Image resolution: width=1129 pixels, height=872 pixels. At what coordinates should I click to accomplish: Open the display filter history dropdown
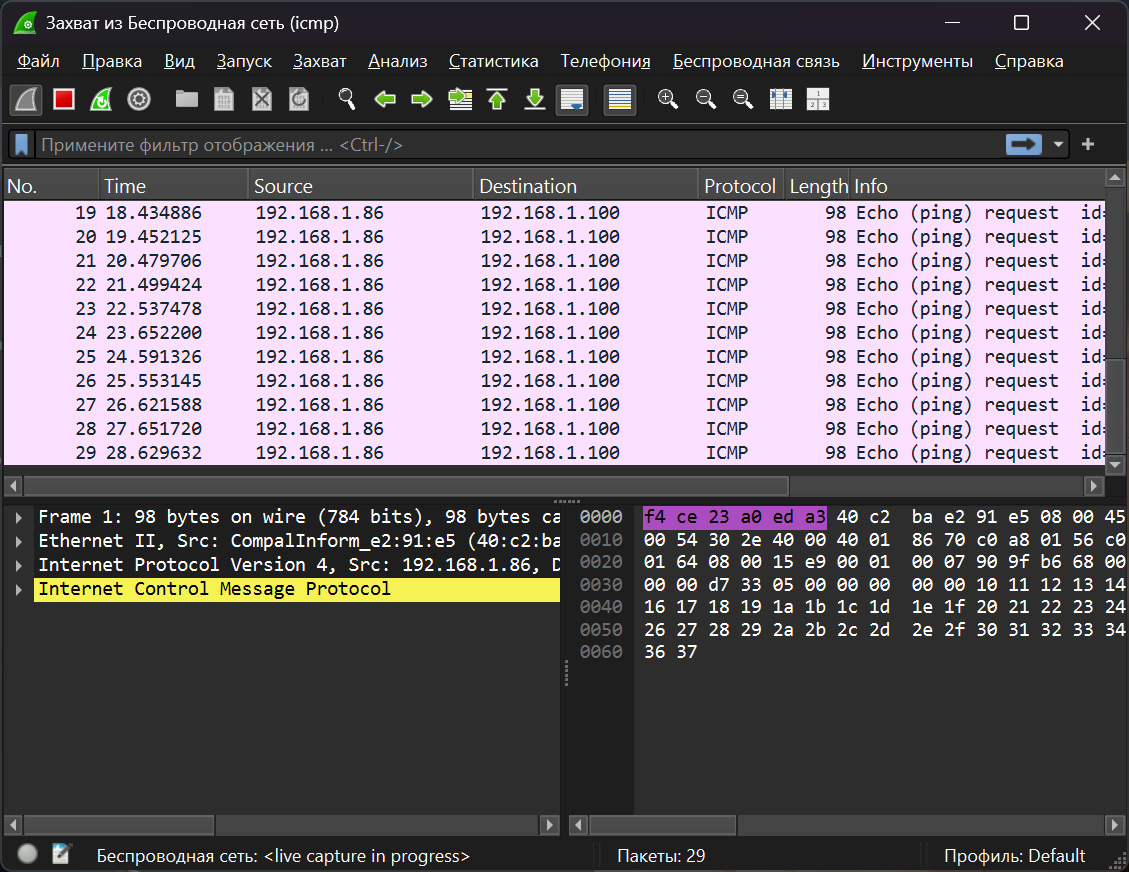tap(1059, 145)
